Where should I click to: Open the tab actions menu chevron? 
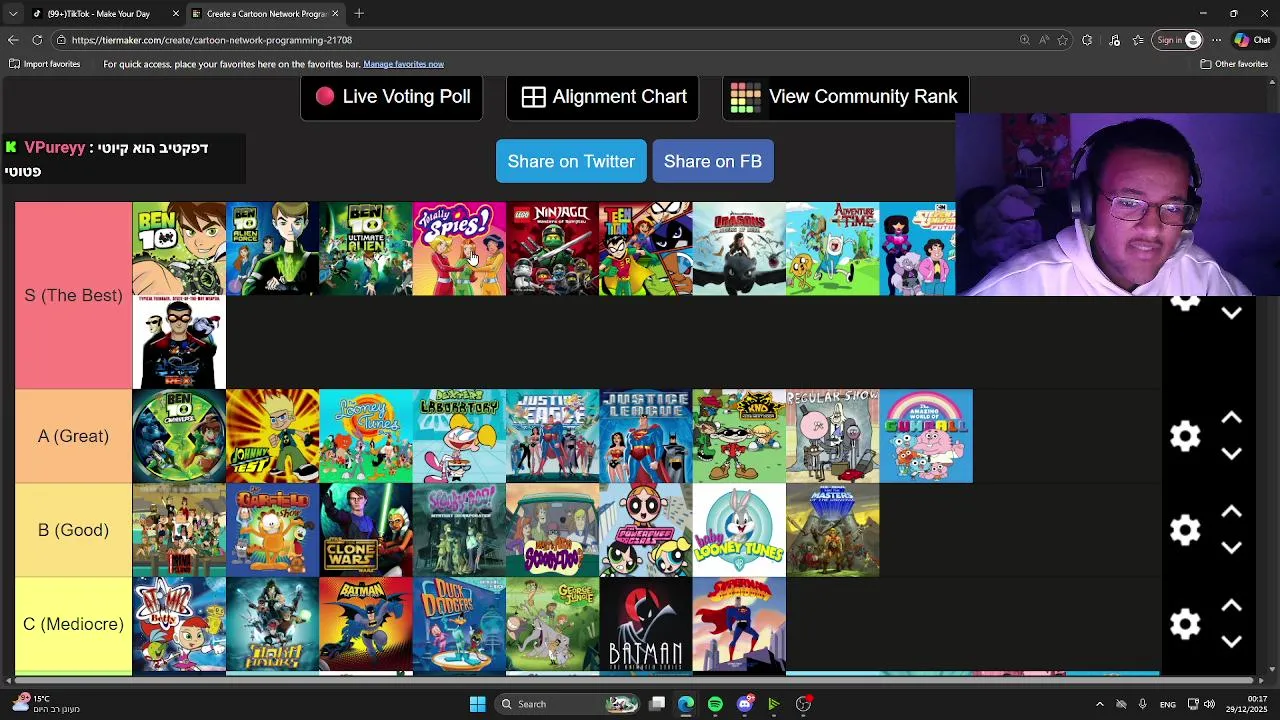pyautogui.click(x=13, y=14)
